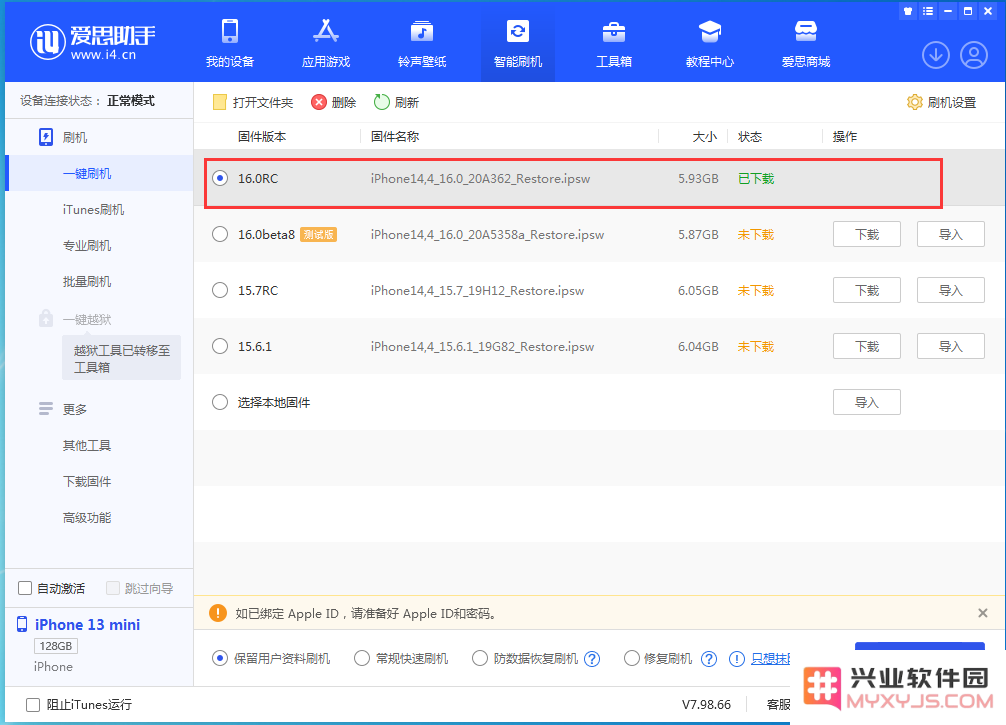Select 常规快速刷机 radio option
The image size is (1006, 725).
coord(362,658)
